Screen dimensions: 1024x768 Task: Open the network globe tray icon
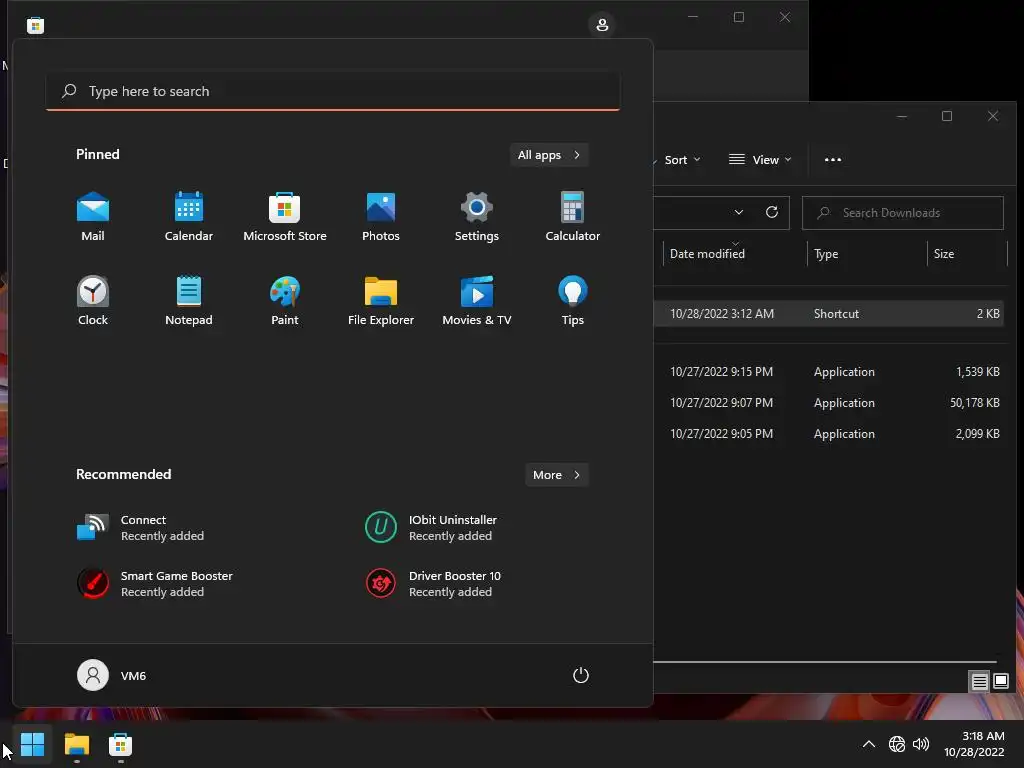(897, 744)
